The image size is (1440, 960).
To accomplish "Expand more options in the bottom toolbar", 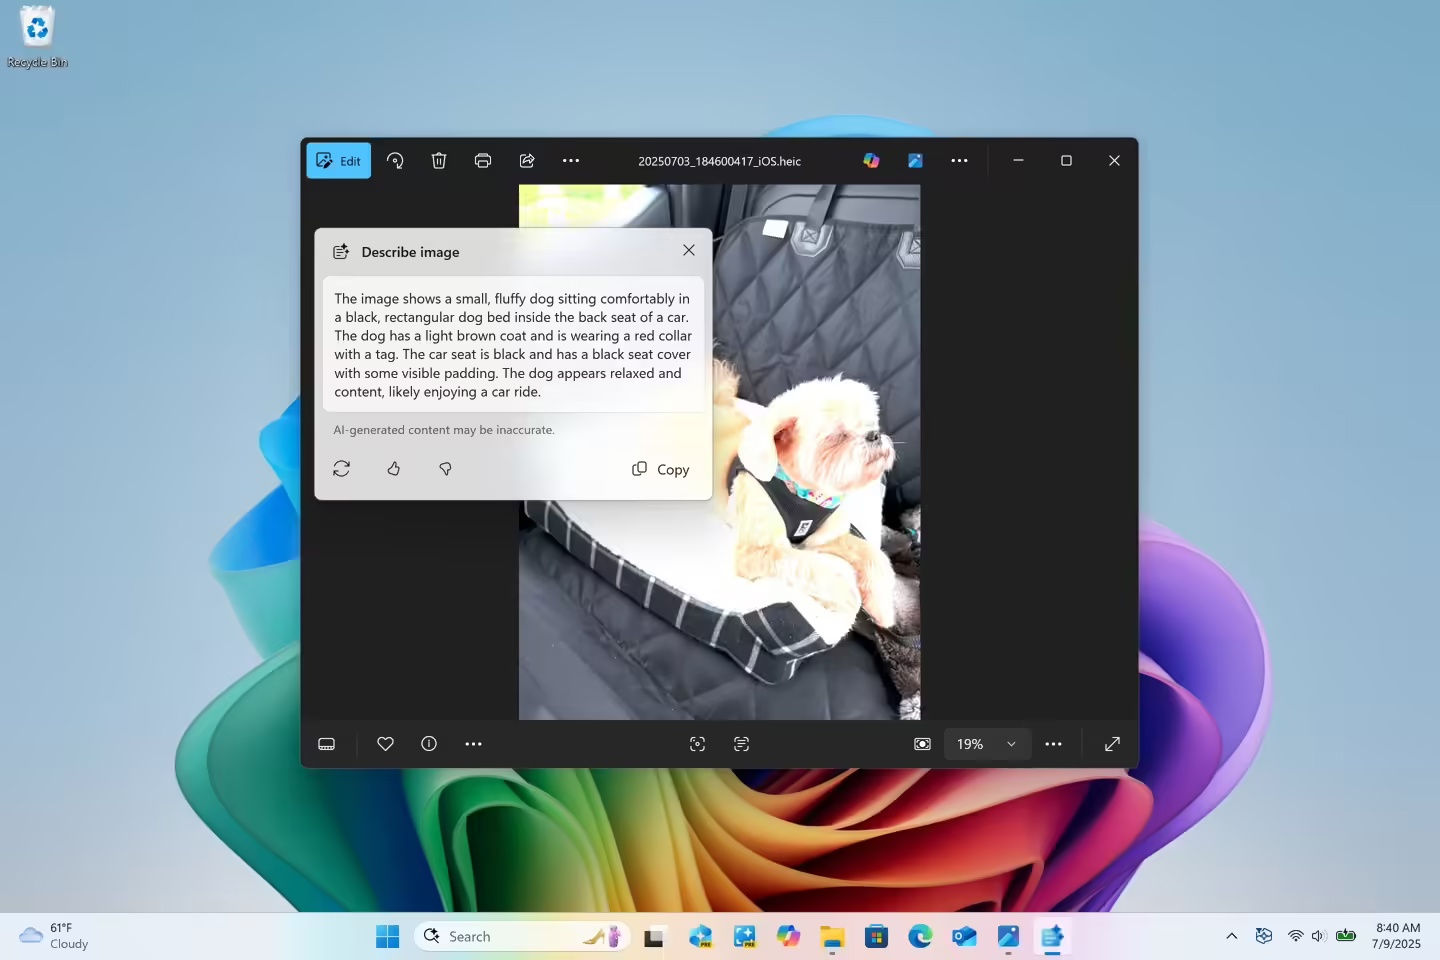I will [1054, 744].
